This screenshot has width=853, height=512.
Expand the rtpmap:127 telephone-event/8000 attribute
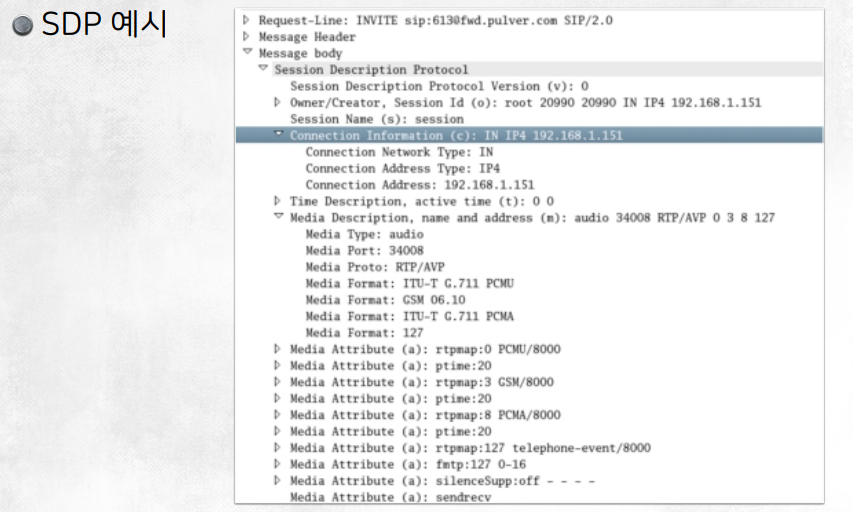(x=277, y=447)
